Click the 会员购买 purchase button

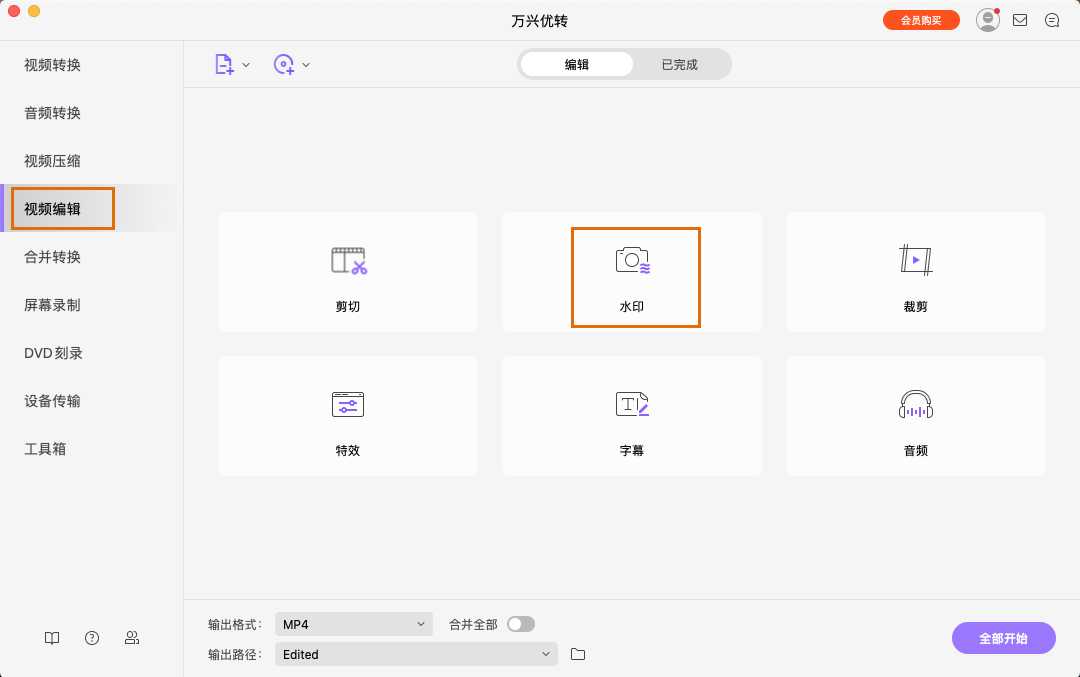pyautogui.click(x=921, y=19)
